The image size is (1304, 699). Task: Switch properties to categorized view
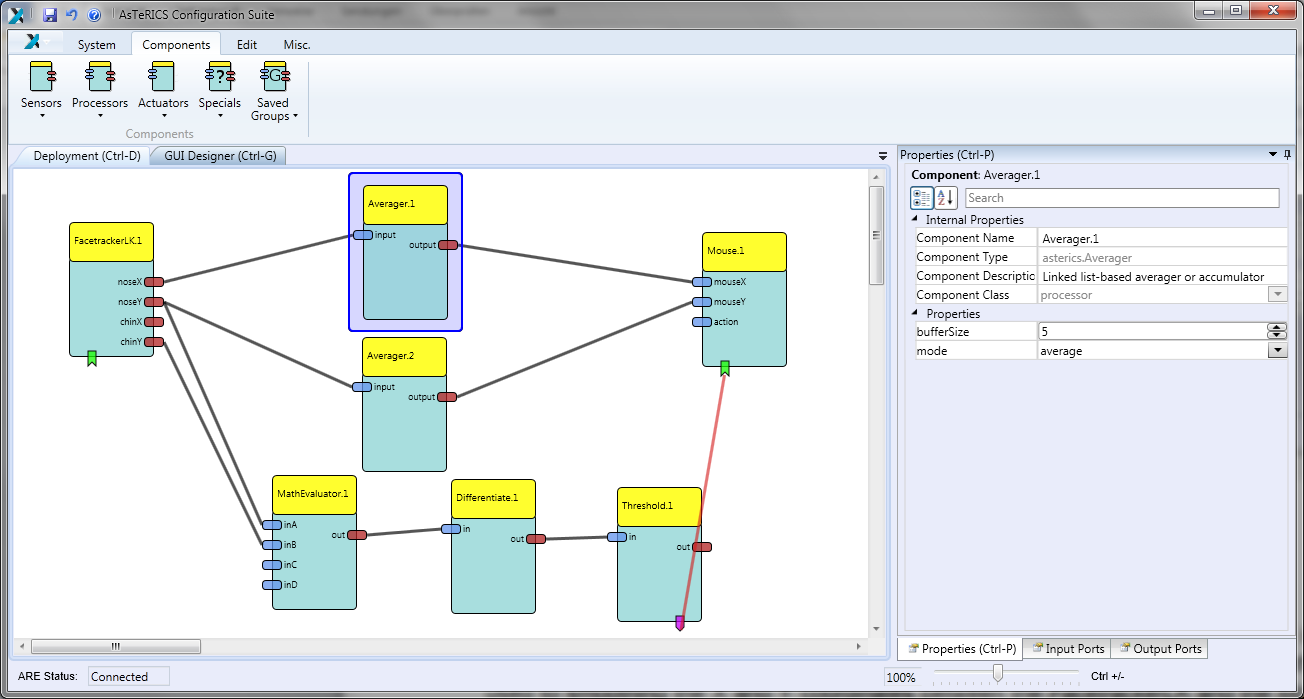921,198
